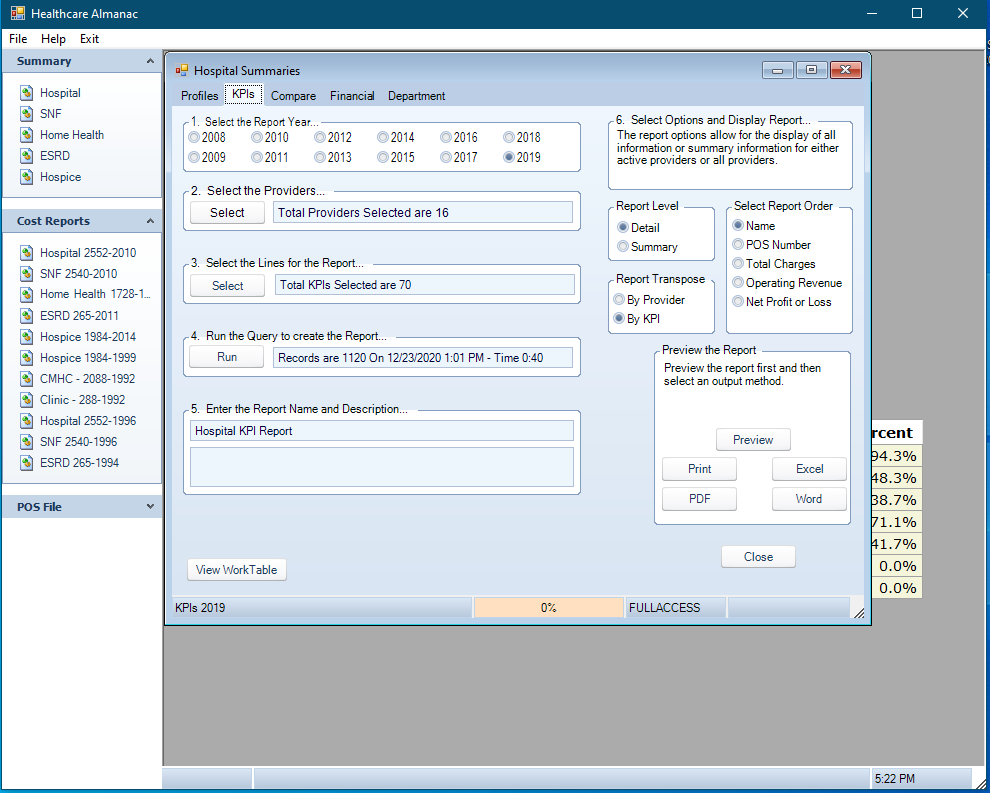Collapse the Cost Reports section
The width and height of the screenshot is (990, 793).
[x=148, y=221]
